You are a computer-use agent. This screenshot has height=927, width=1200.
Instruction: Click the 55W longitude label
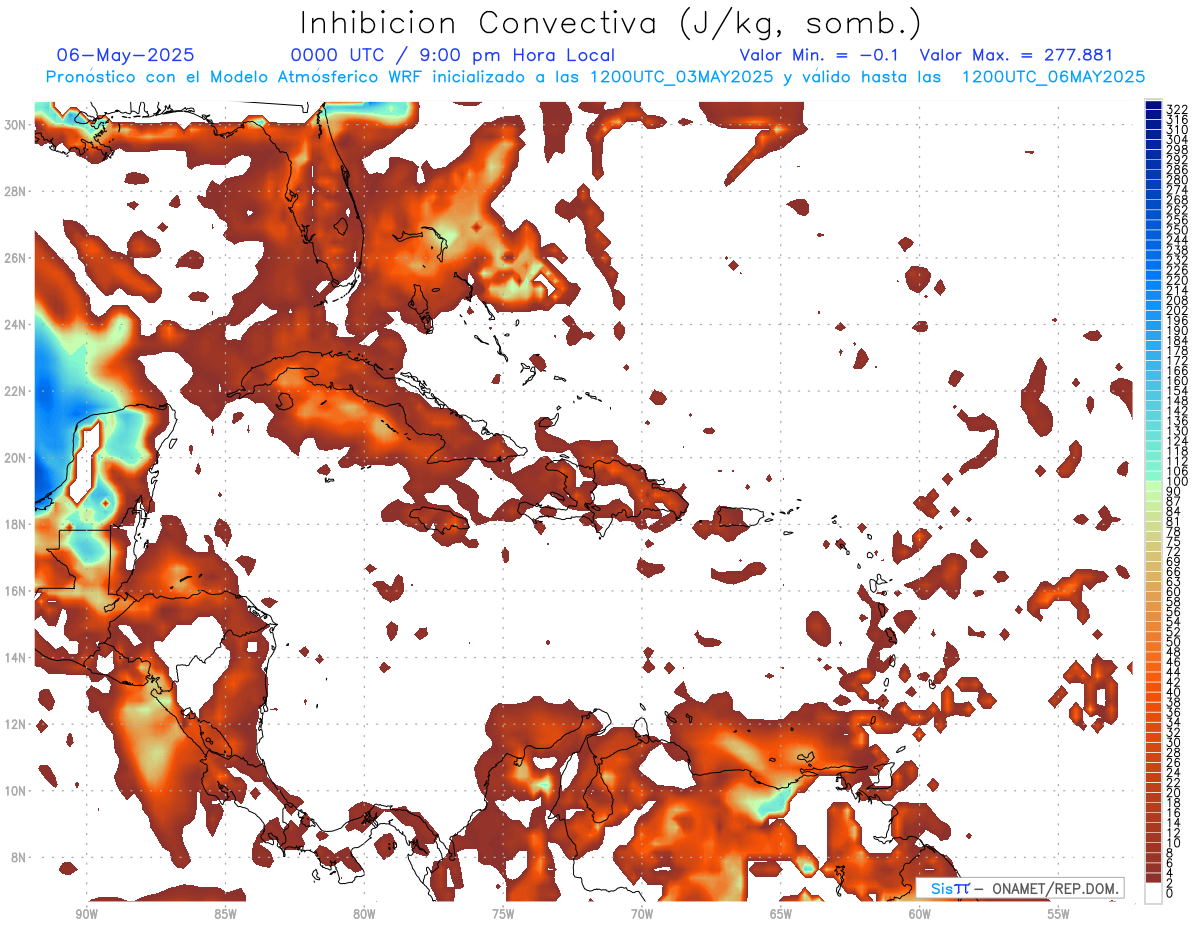pos(1059,914)
